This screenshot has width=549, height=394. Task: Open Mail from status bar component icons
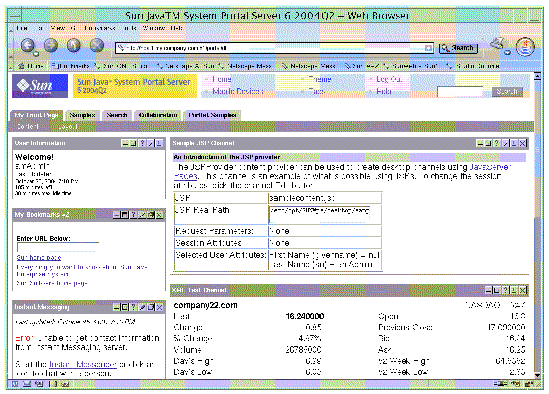pyautogui.click(x=27, y=384)
